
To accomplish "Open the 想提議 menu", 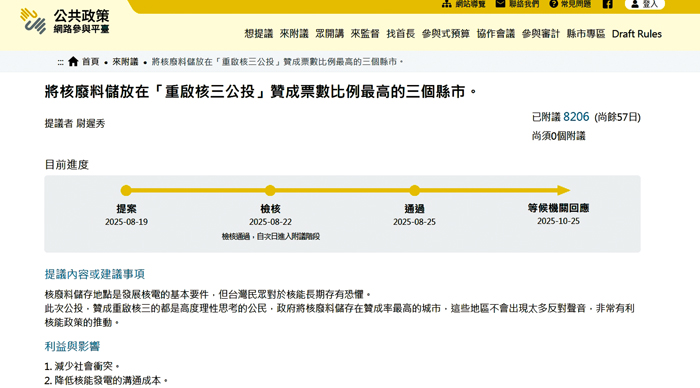I will click(x=258, y=34).
